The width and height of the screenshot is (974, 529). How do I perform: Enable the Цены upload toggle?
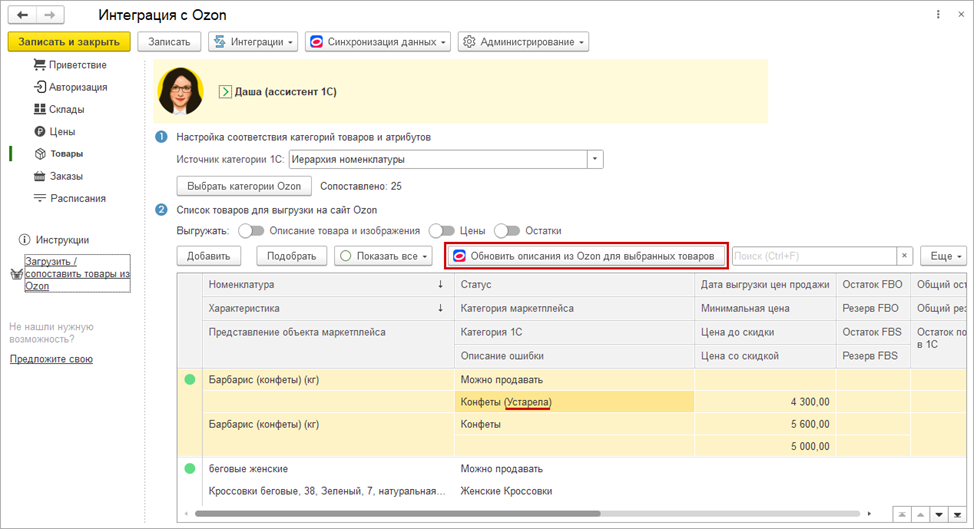click(x=441, y=230)
